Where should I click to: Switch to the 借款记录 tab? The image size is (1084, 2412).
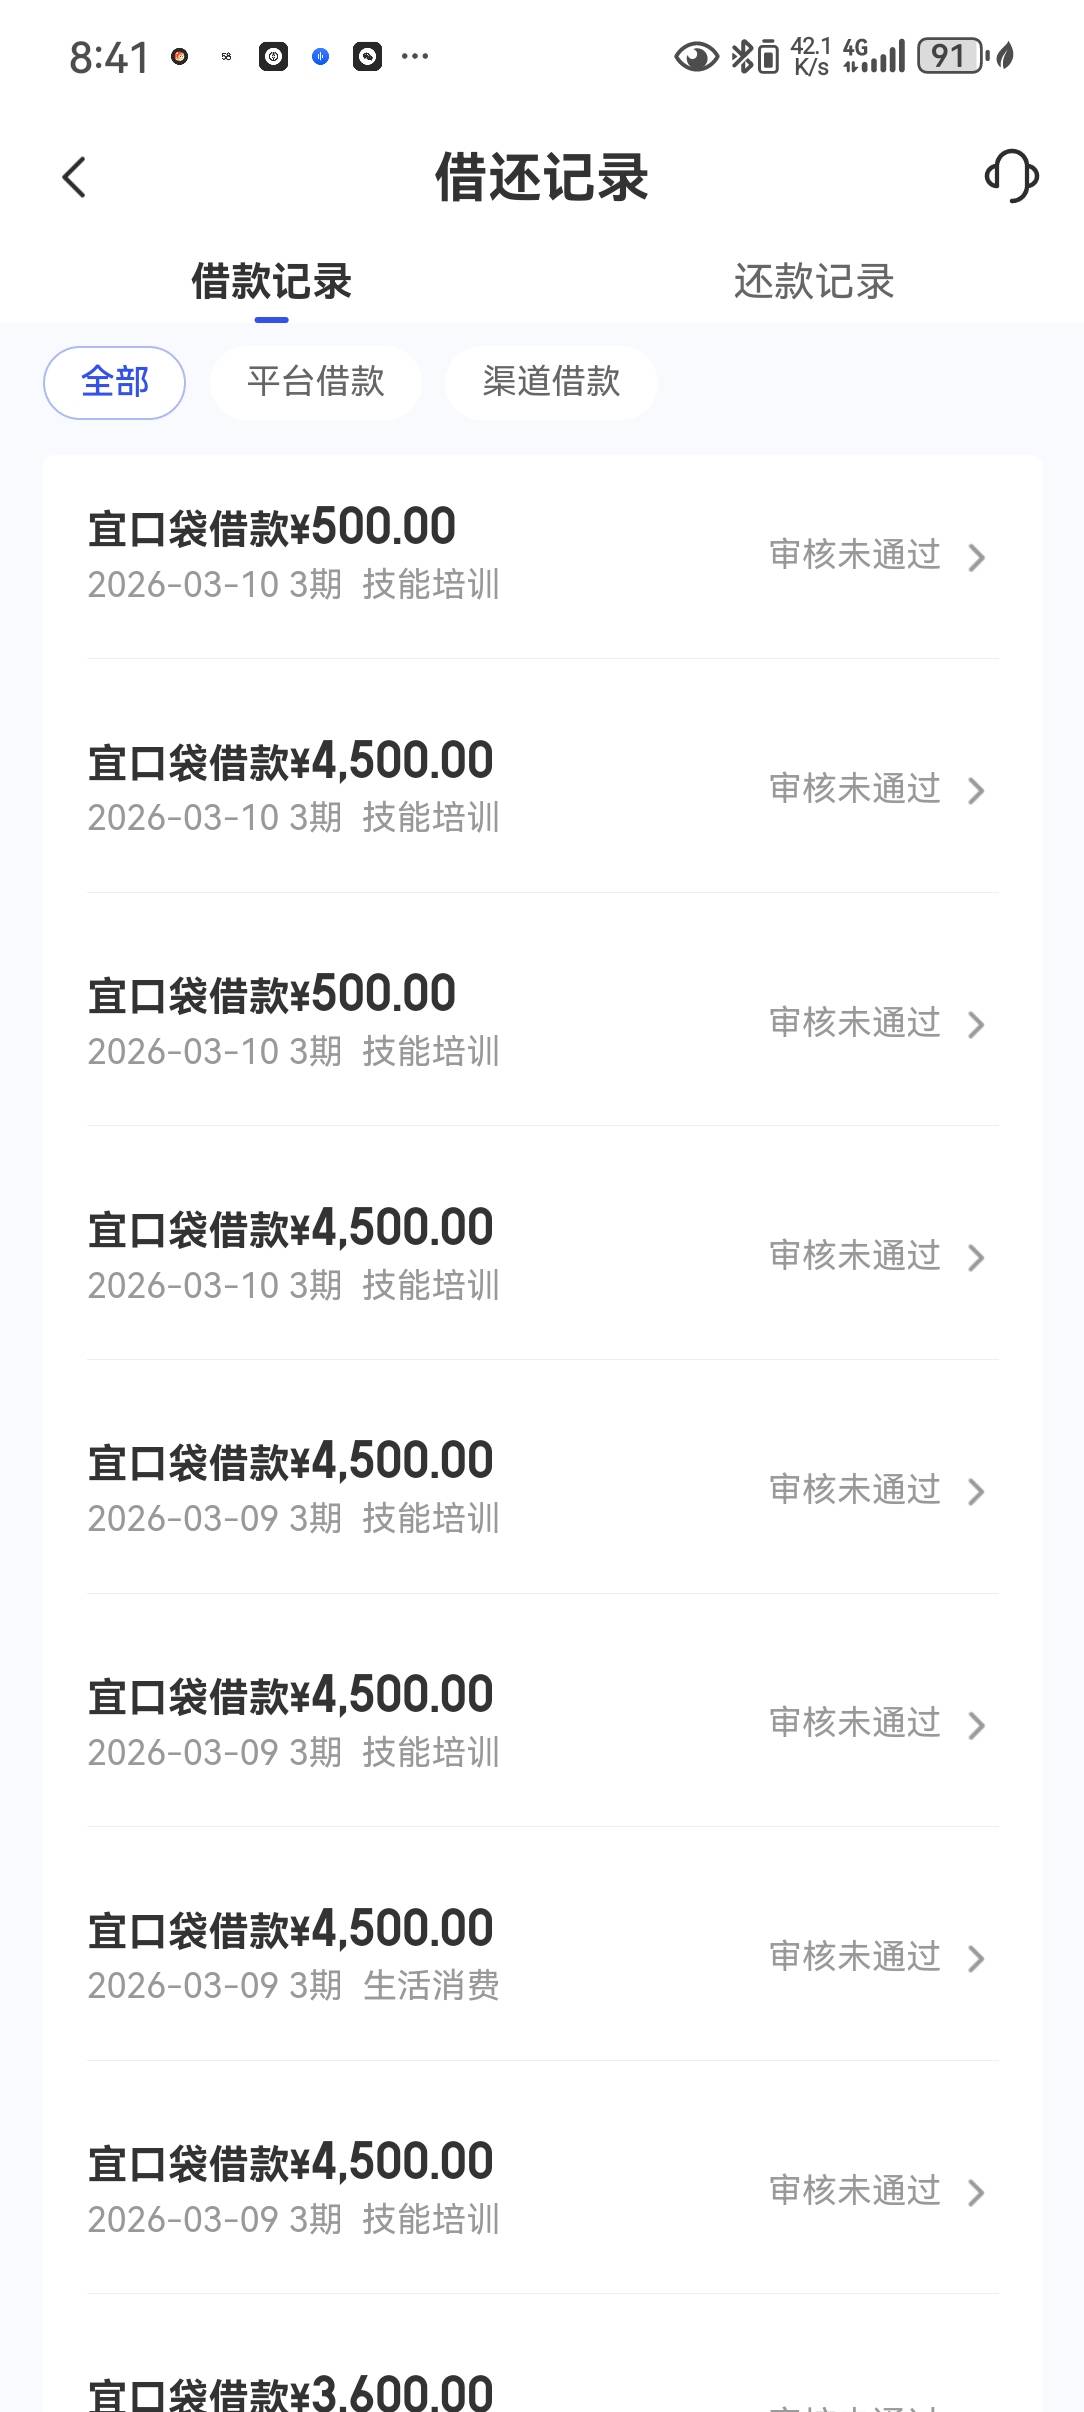point(271,282)
